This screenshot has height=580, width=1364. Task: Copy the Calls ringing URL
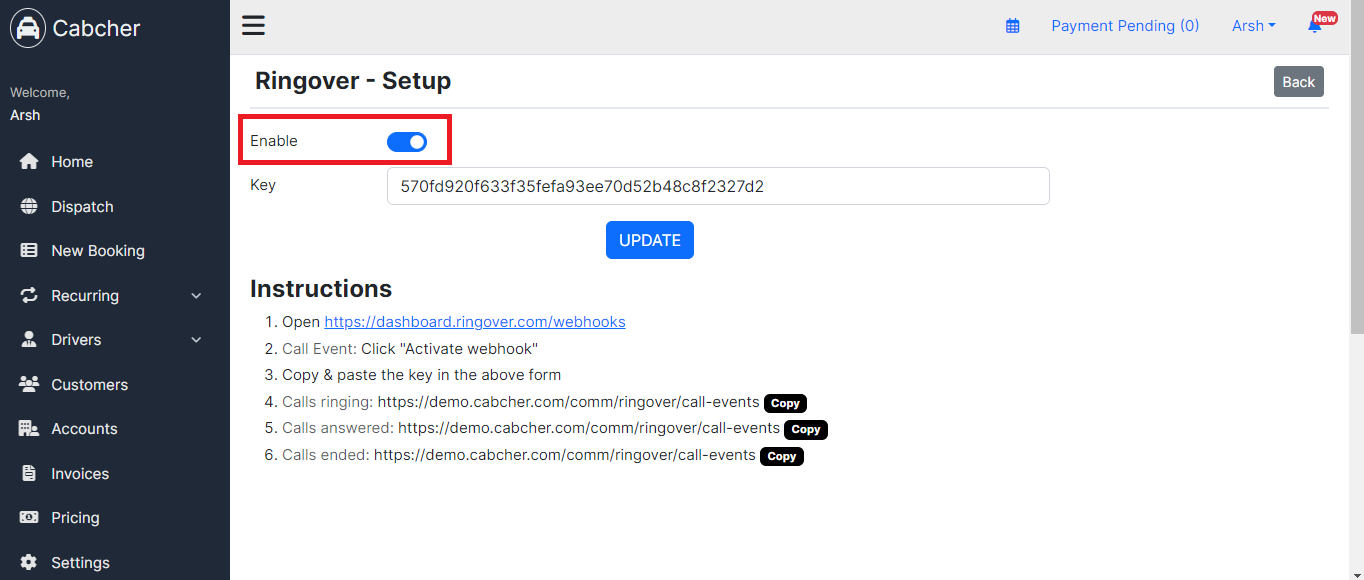click(785, 404)
